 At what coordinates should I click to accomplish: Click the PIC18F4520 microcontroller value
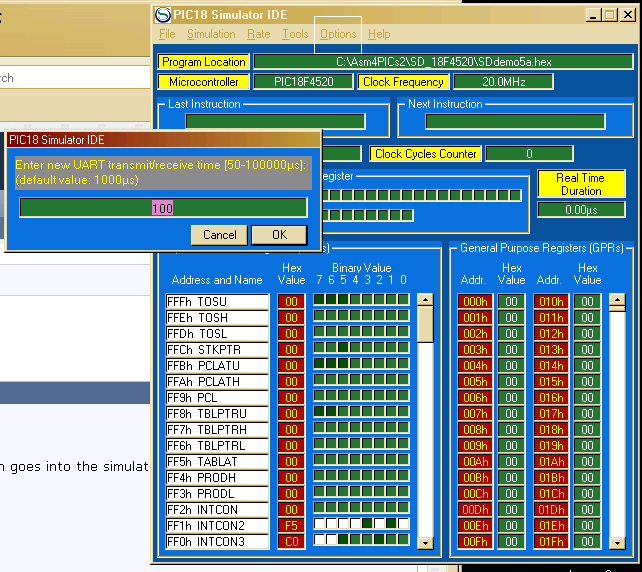(x=303, y=82)
